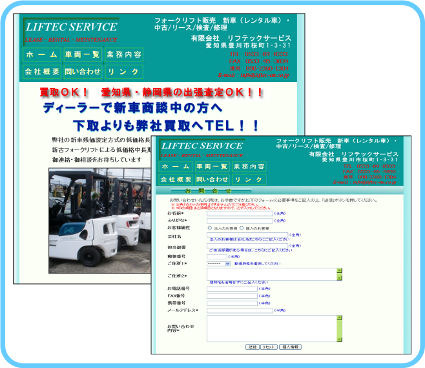The height and width of the screenshot is (368, 425).
Task: Click the forklift photo on the home page
Action: pyautogui.click(x=100, y=221)
